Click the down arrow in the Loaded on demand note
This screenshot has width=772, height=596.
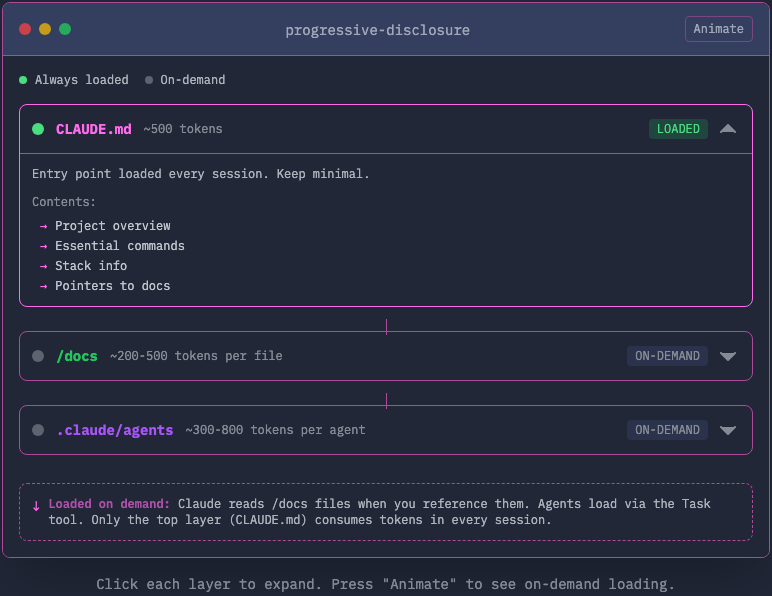click(x=36, y=506)
